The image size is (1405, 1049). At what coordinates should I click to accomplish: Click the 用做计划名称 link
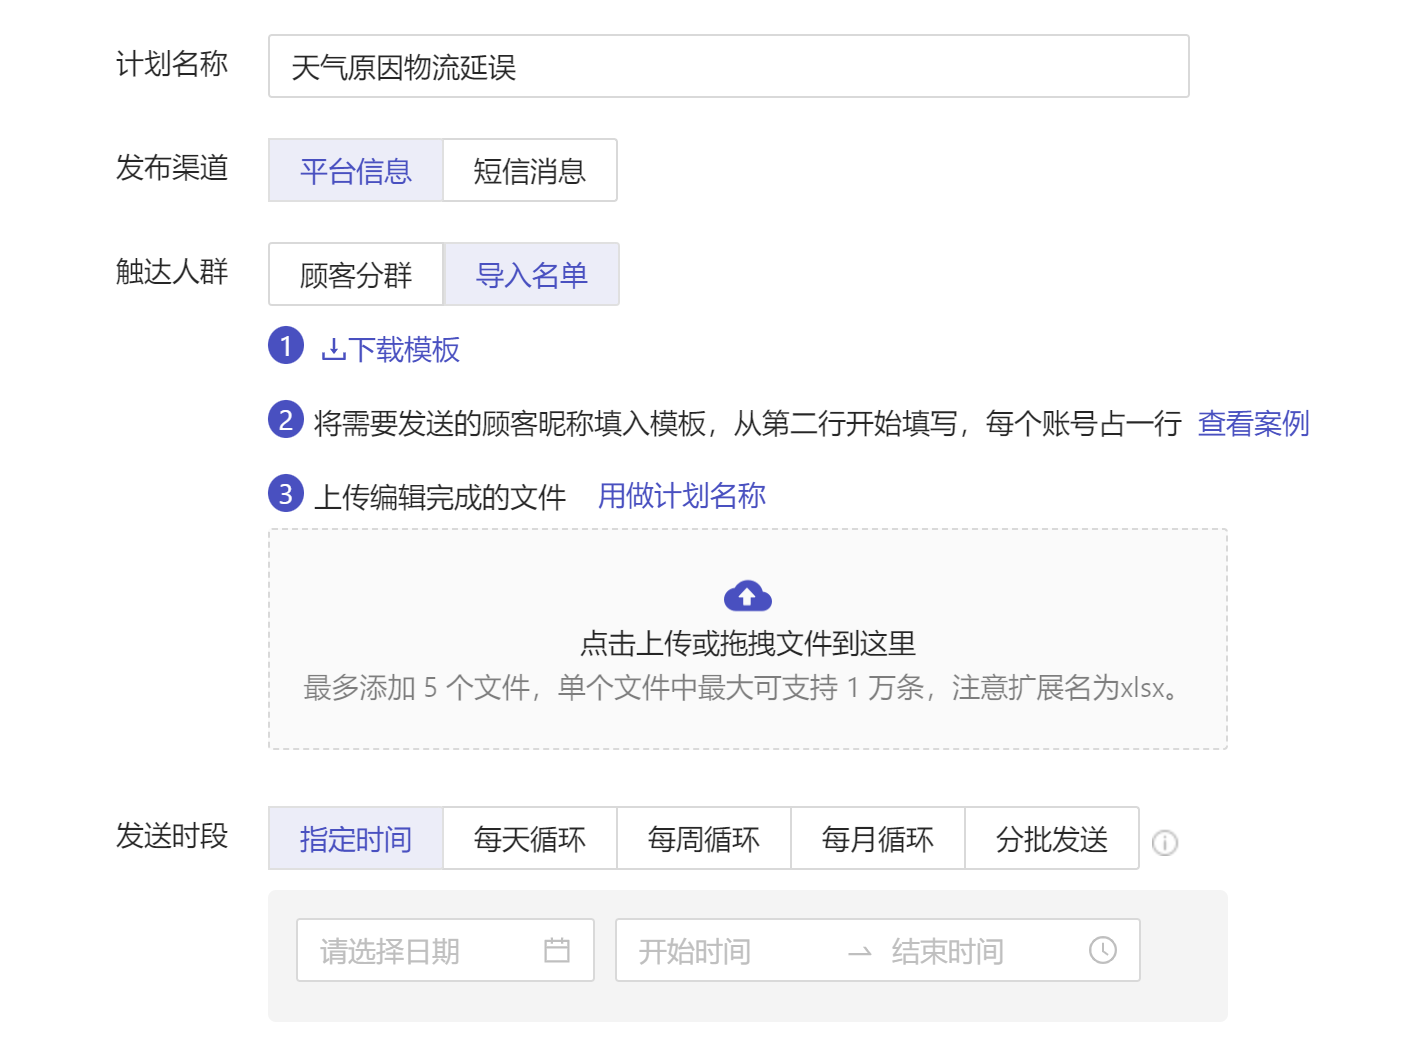click(x=682, y=495)
